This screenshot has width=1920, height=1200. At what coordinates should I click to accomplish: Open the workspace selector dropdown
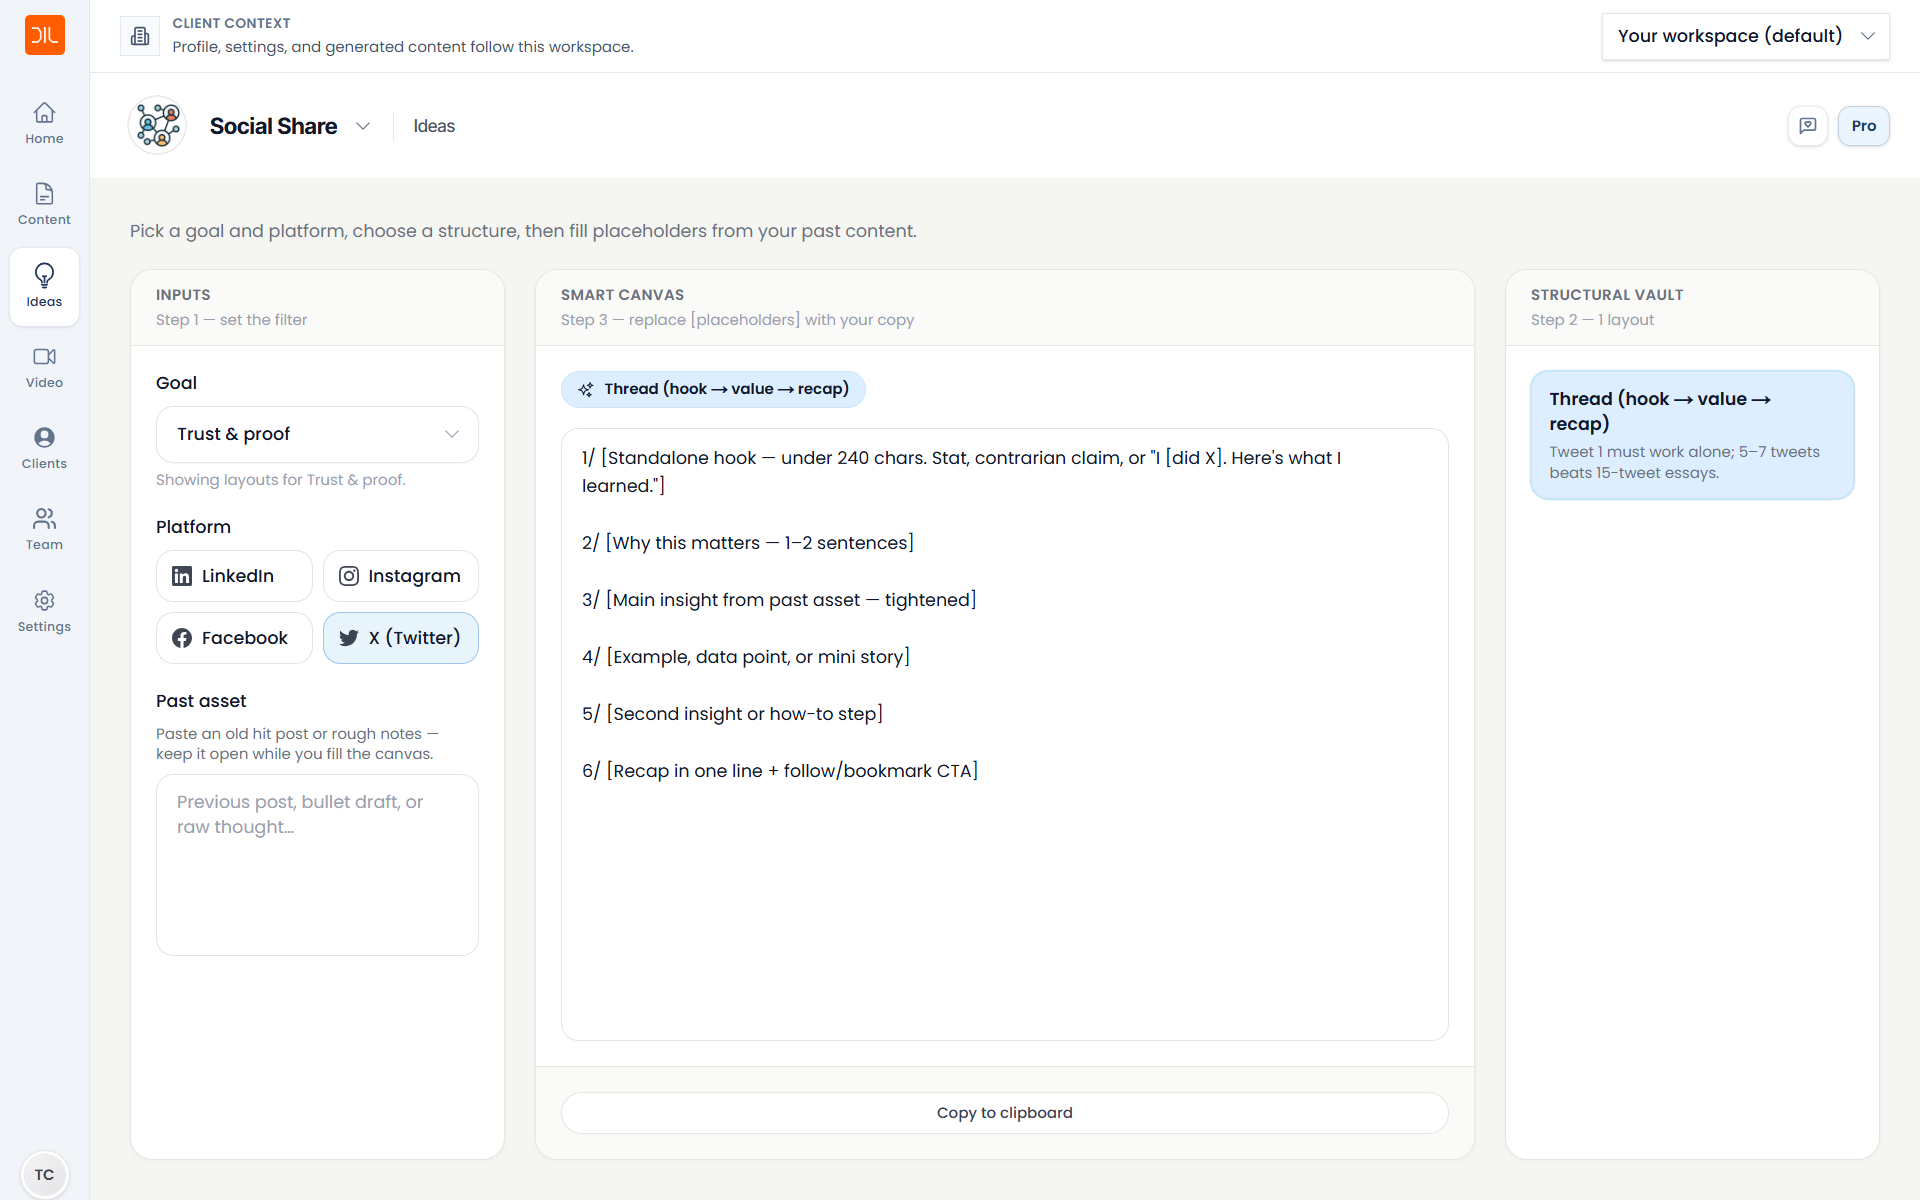coord(1745,36)
